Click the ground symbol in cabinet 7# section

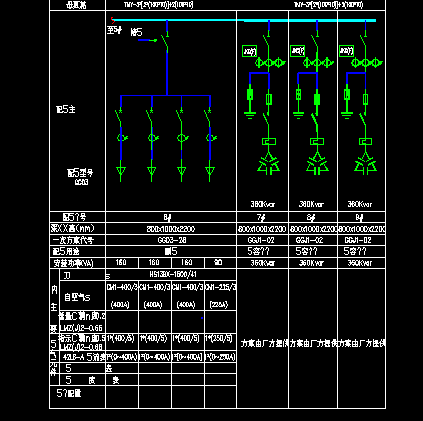pos(250,115)
